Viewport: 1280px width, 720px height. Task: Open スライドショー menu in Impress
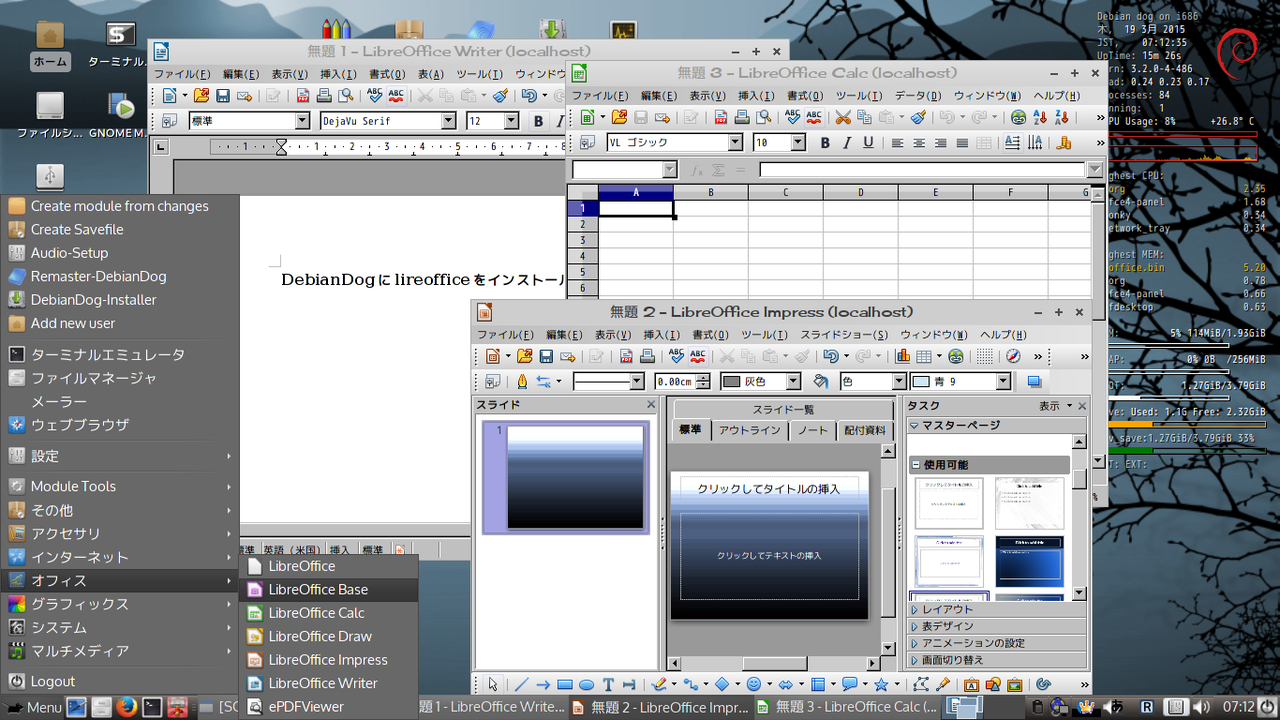[844, 335]
